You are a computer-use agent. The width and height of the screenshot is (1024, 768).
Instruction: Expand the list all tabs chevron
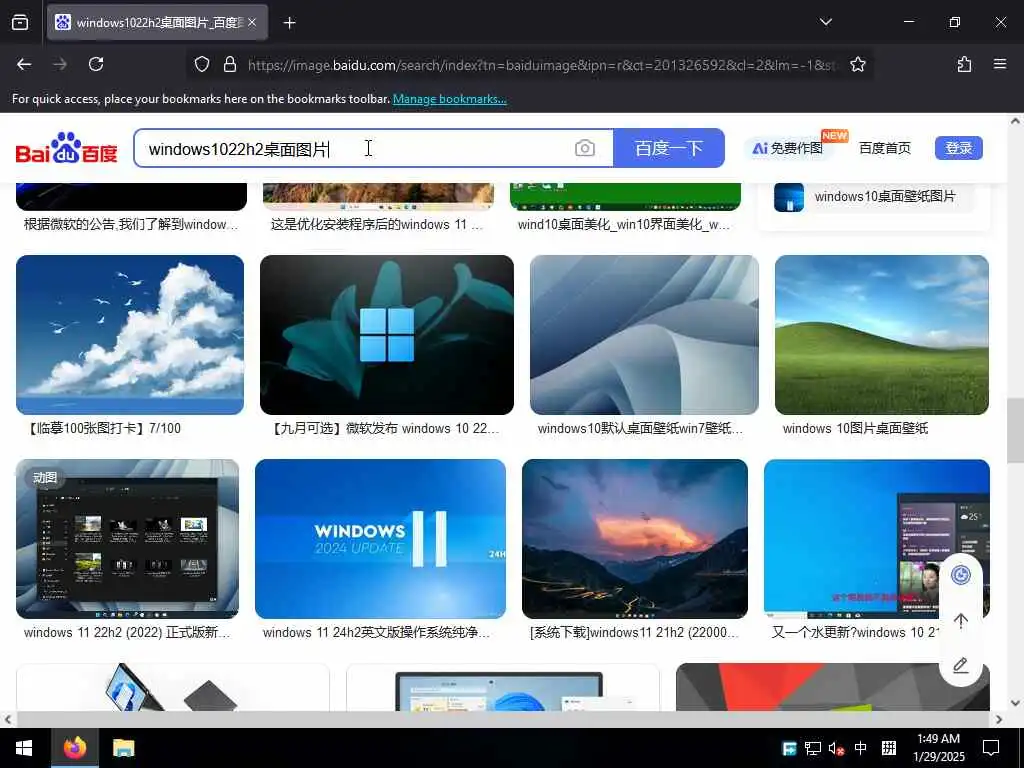tap(825, 22)
